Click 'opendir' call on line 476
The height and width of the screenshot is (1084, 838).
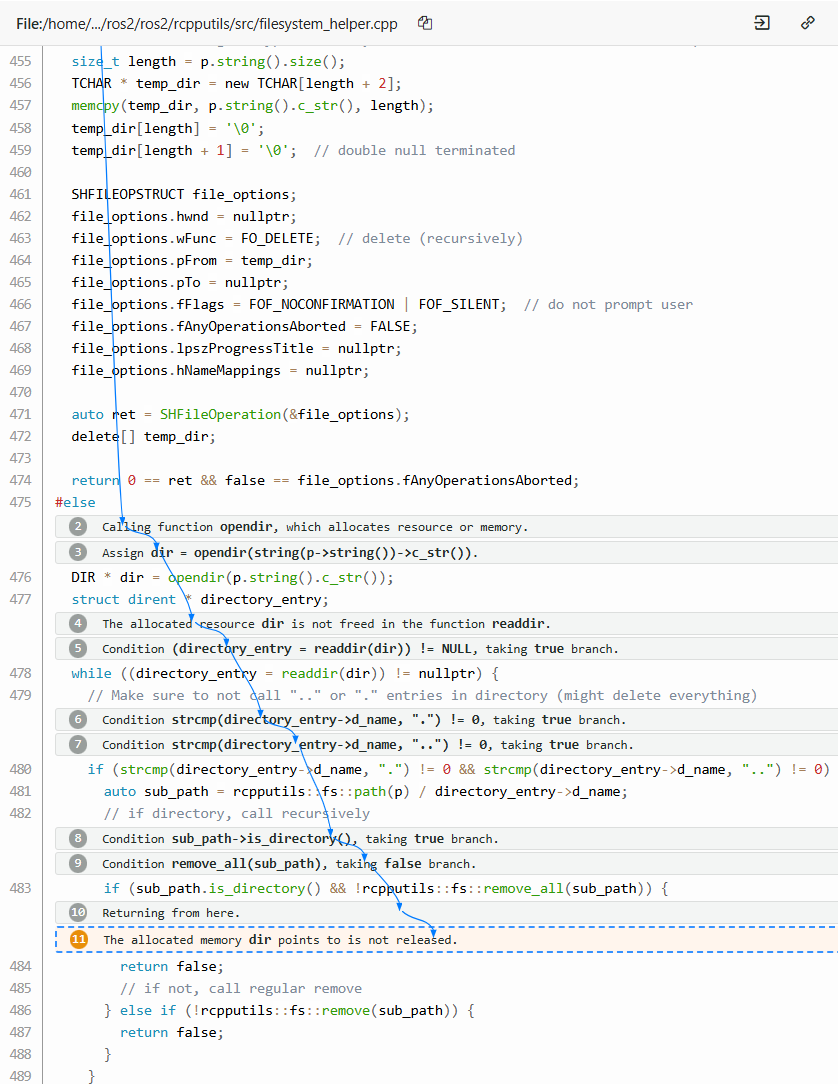196,577
